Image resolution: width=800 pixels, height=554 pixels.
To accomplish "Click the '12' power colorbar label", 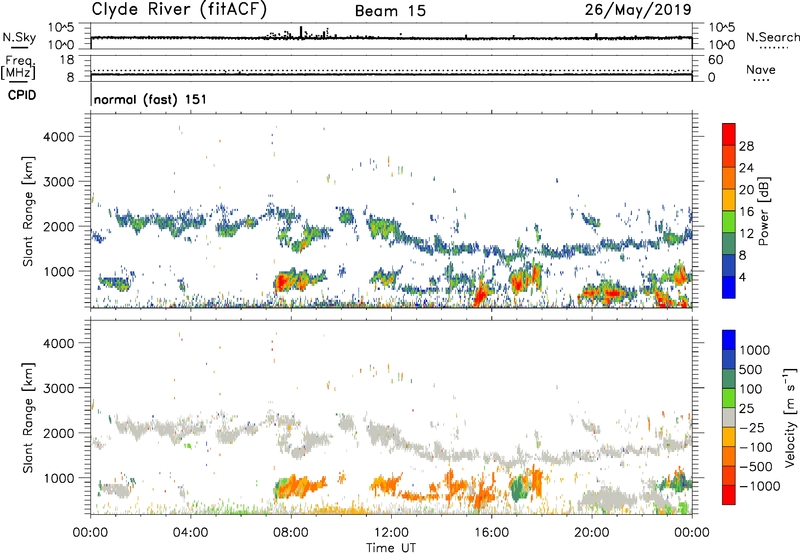I will (x=746, y=234).
